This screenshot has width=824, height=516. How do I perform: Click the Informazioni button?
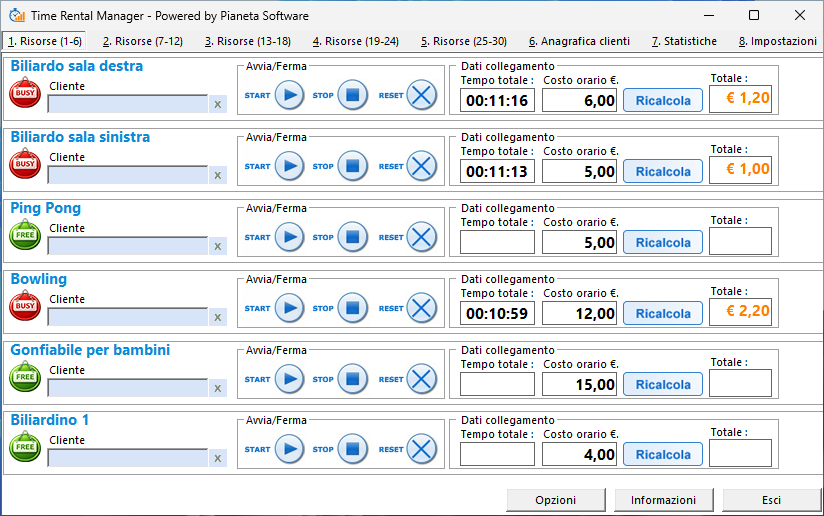coord(663,500)
